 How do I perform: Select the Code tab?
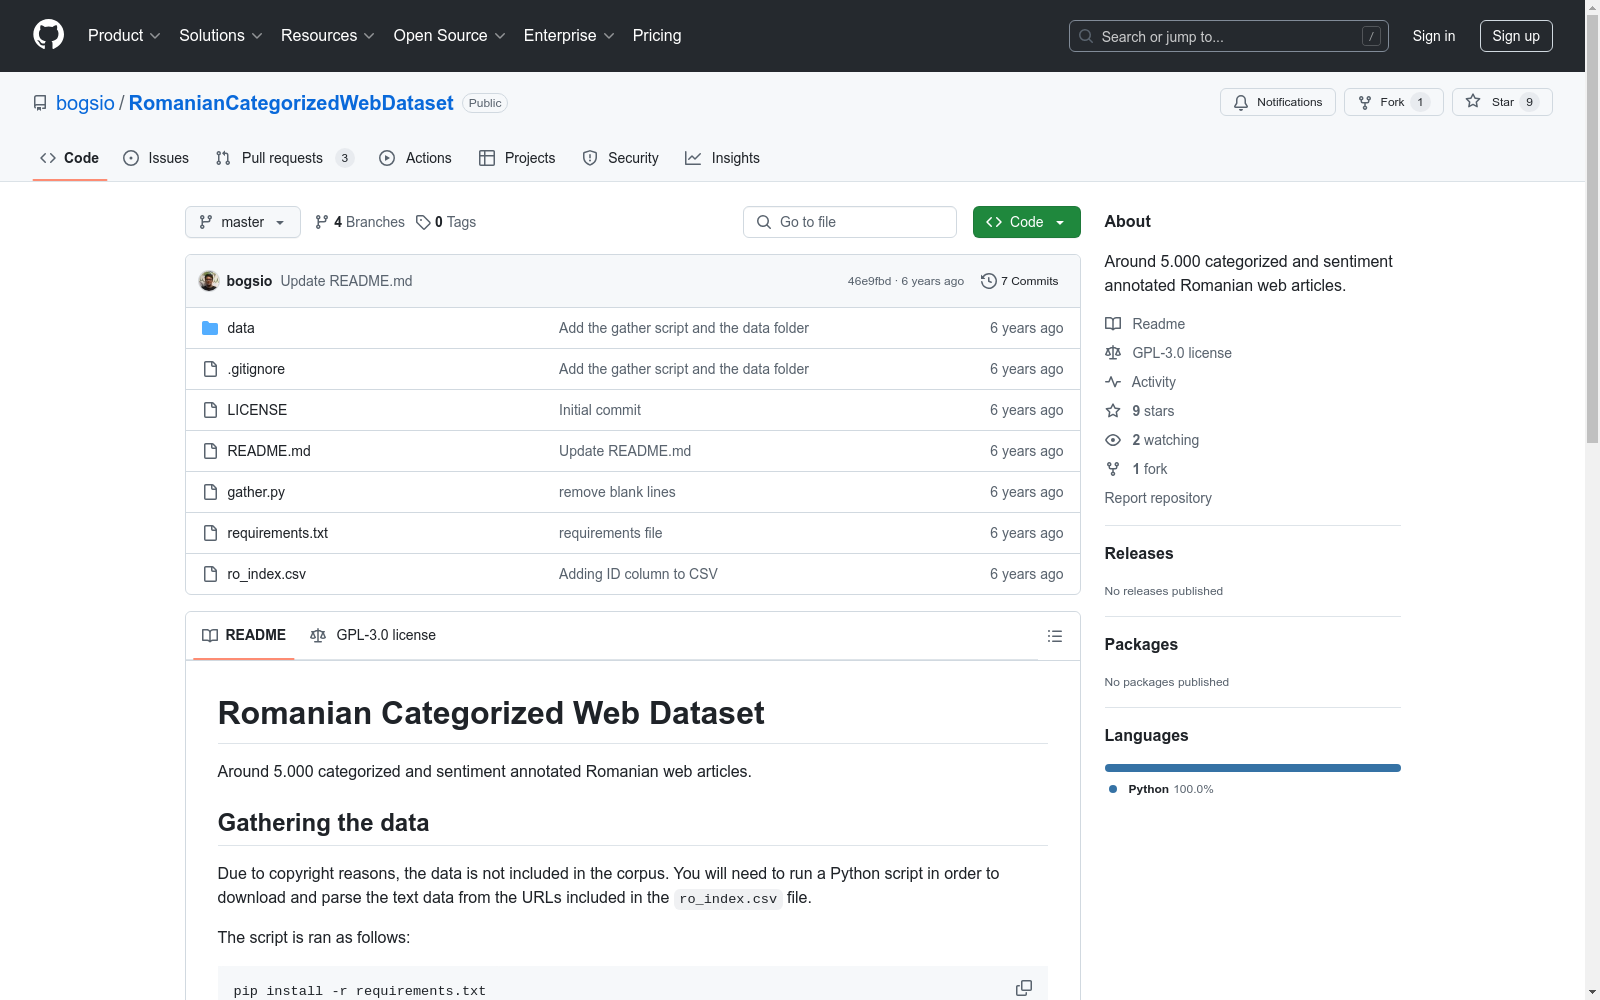click(x=70, y=158)
